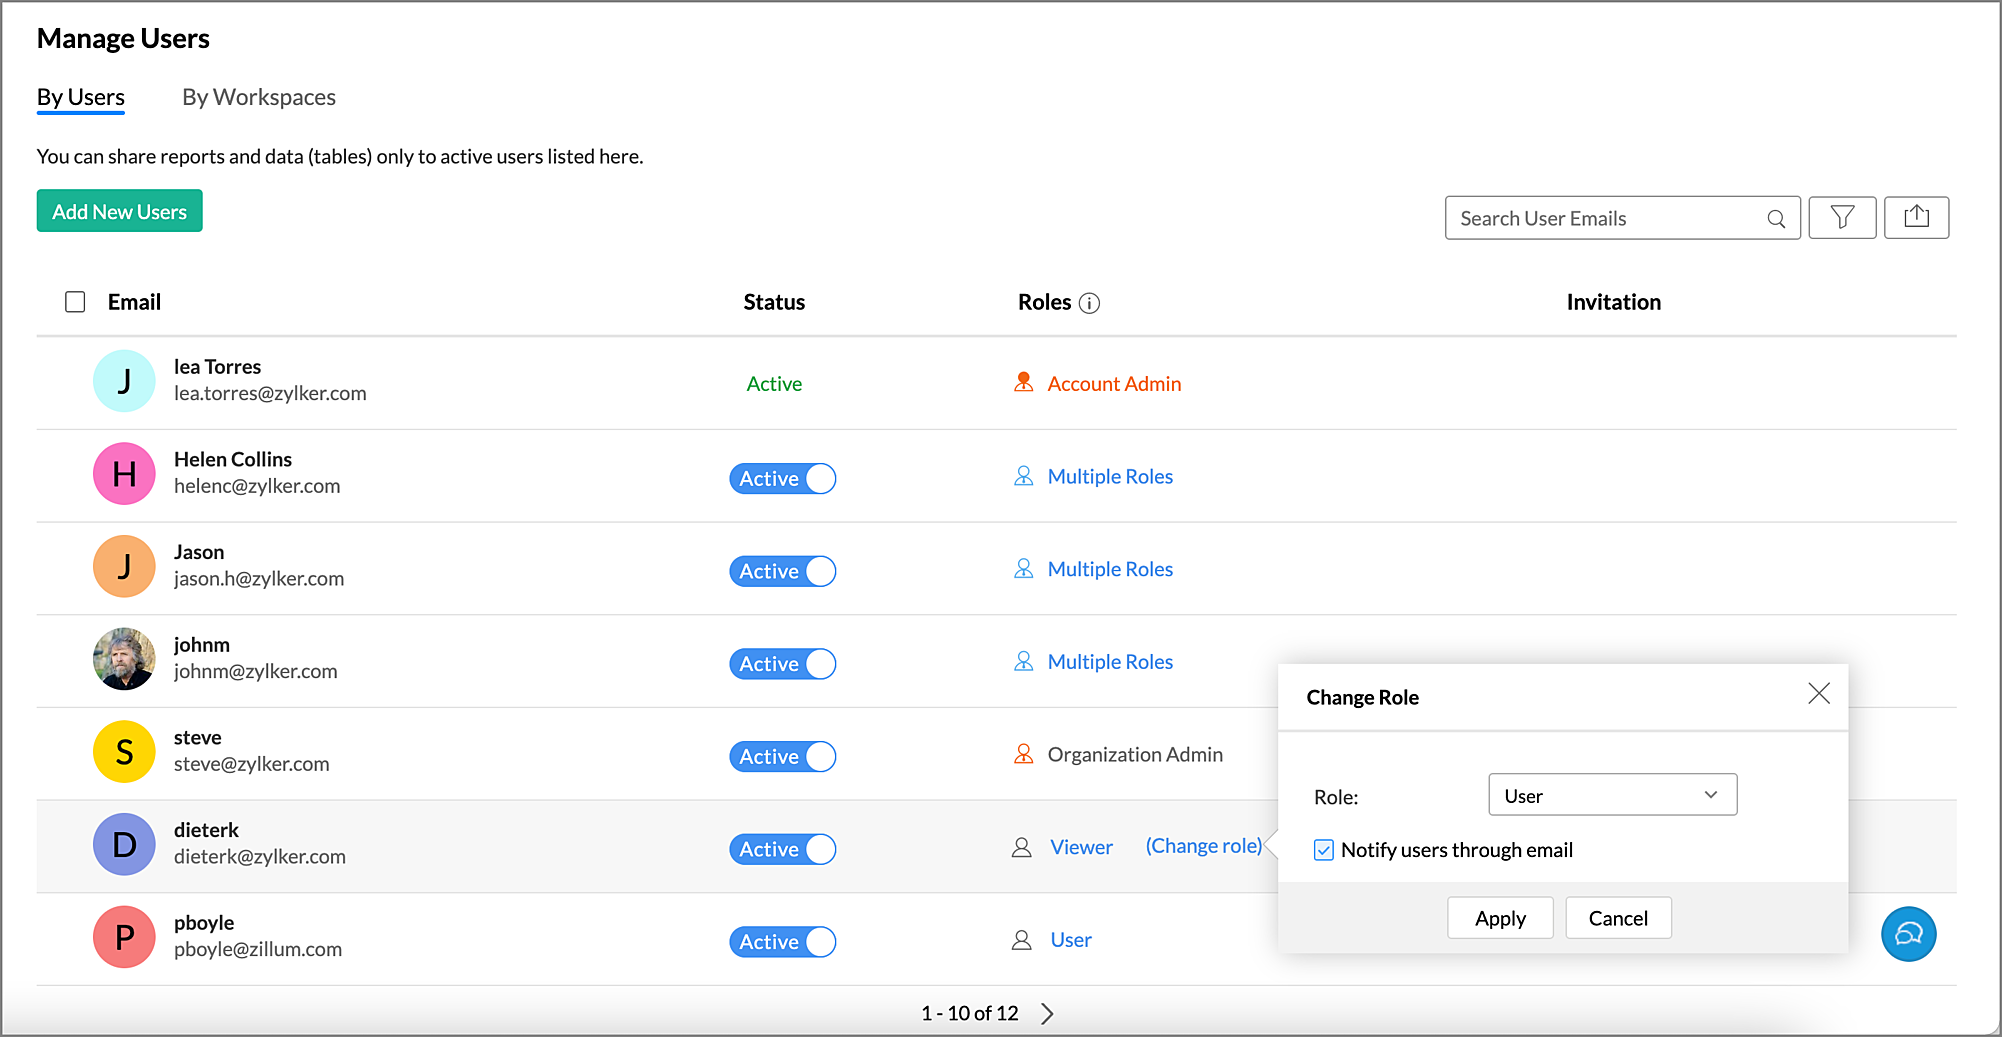Click the Email column header

click(x=134, y=302)
